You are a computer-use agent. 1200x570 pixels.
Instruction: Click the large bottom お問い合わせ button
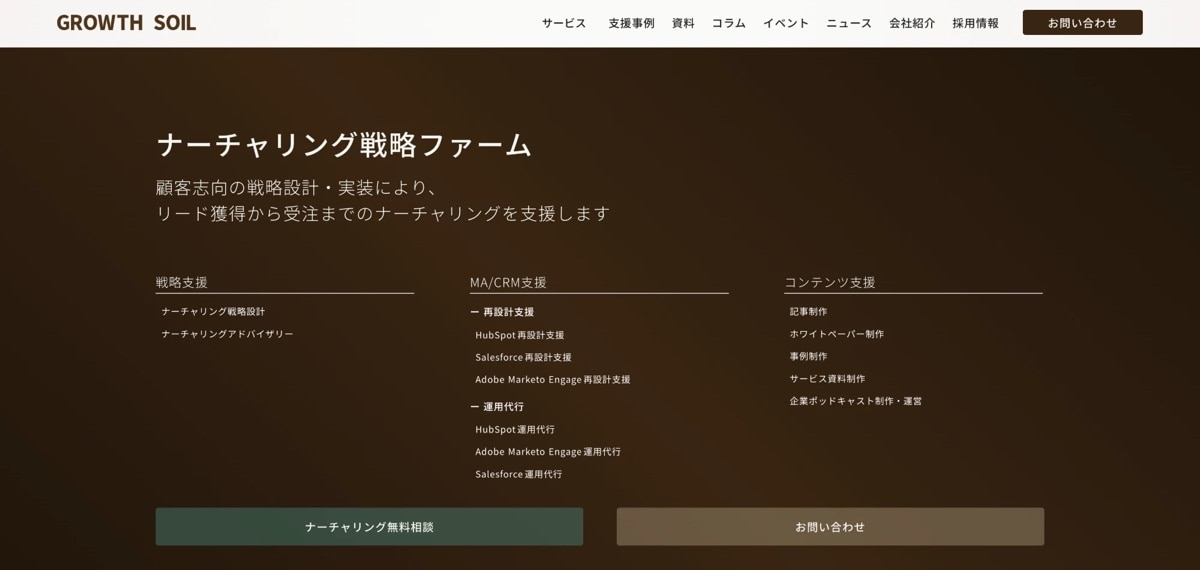click(830, 527)
